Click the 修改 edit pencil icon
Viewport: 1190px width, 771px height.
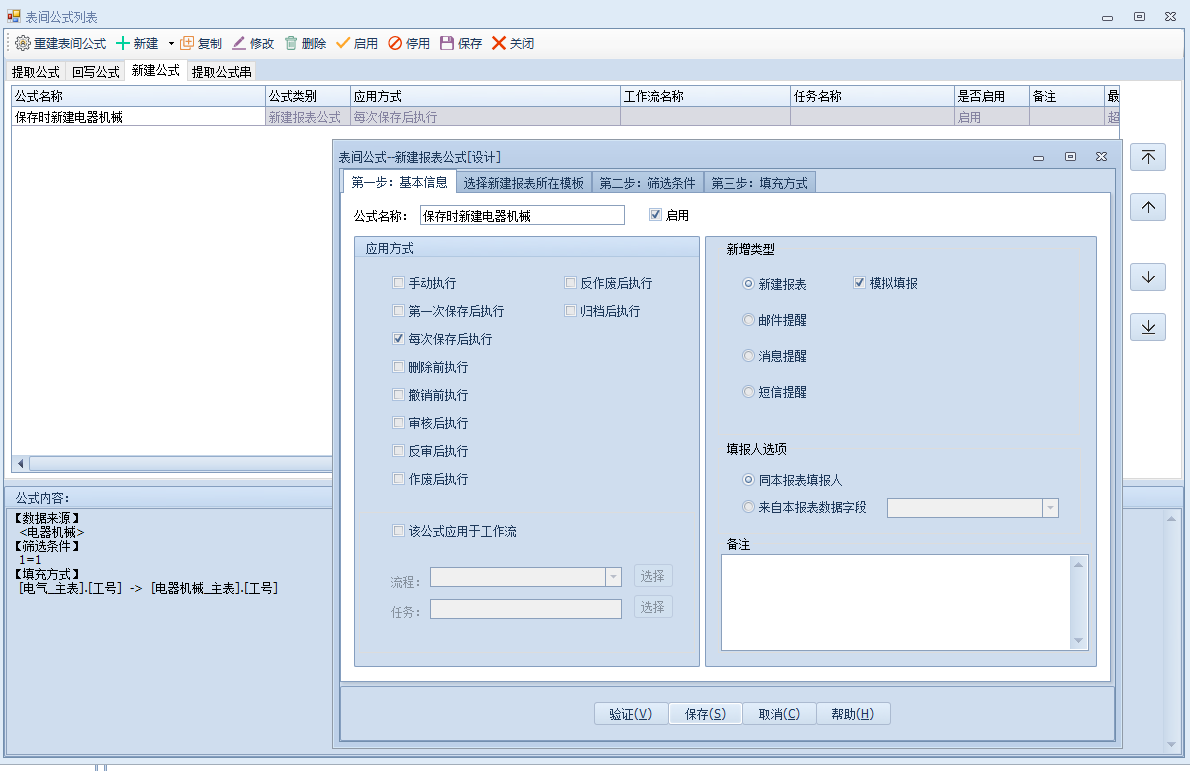pos(239,43)
